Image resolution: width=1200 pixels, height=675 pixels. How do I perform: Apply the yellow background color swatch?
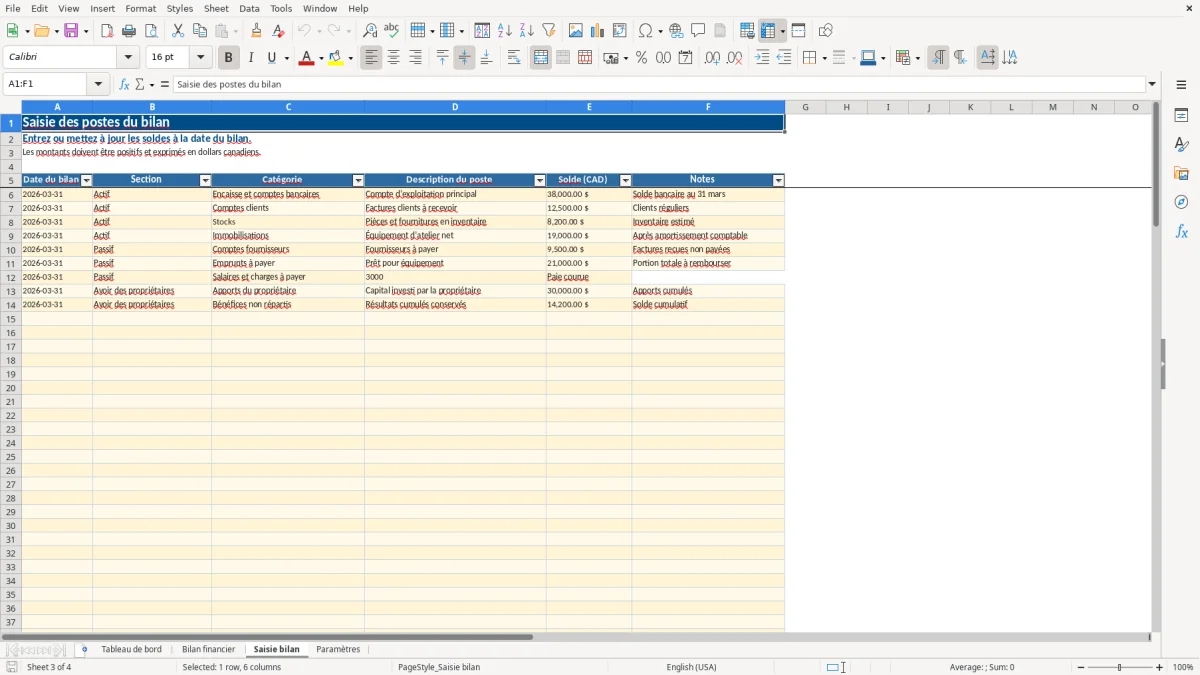point(336,58)
